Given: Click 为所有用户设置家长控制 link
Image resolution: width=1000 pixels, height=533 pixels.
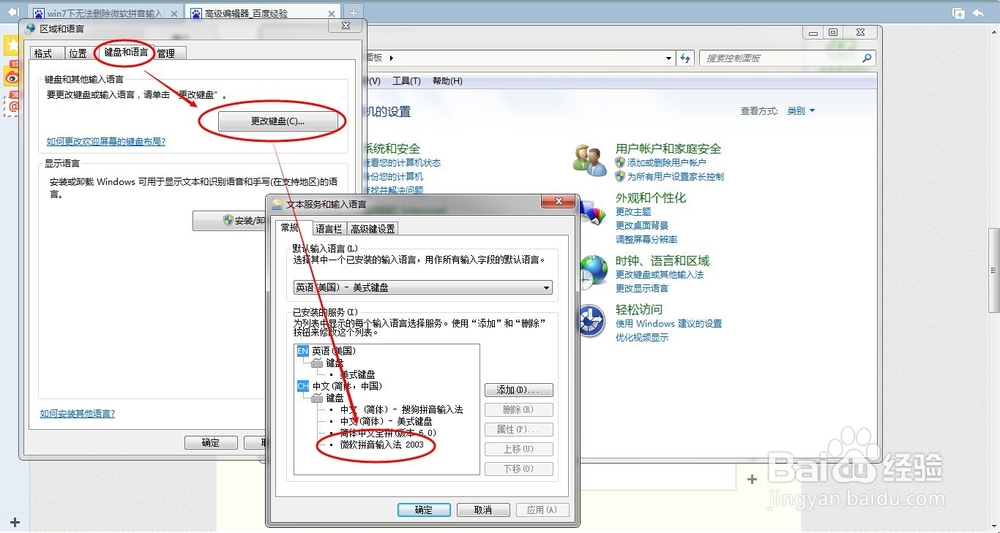Looking at the screenshot, I should [675, 177].
